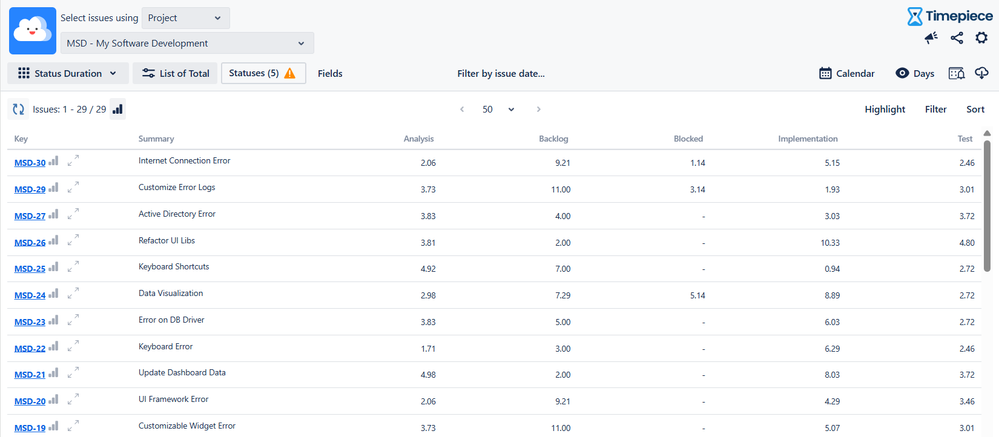Viewport: 999px width, 437px height.
Task: Open the announcements megaphone icon
Action: click(x=931, y=38)
